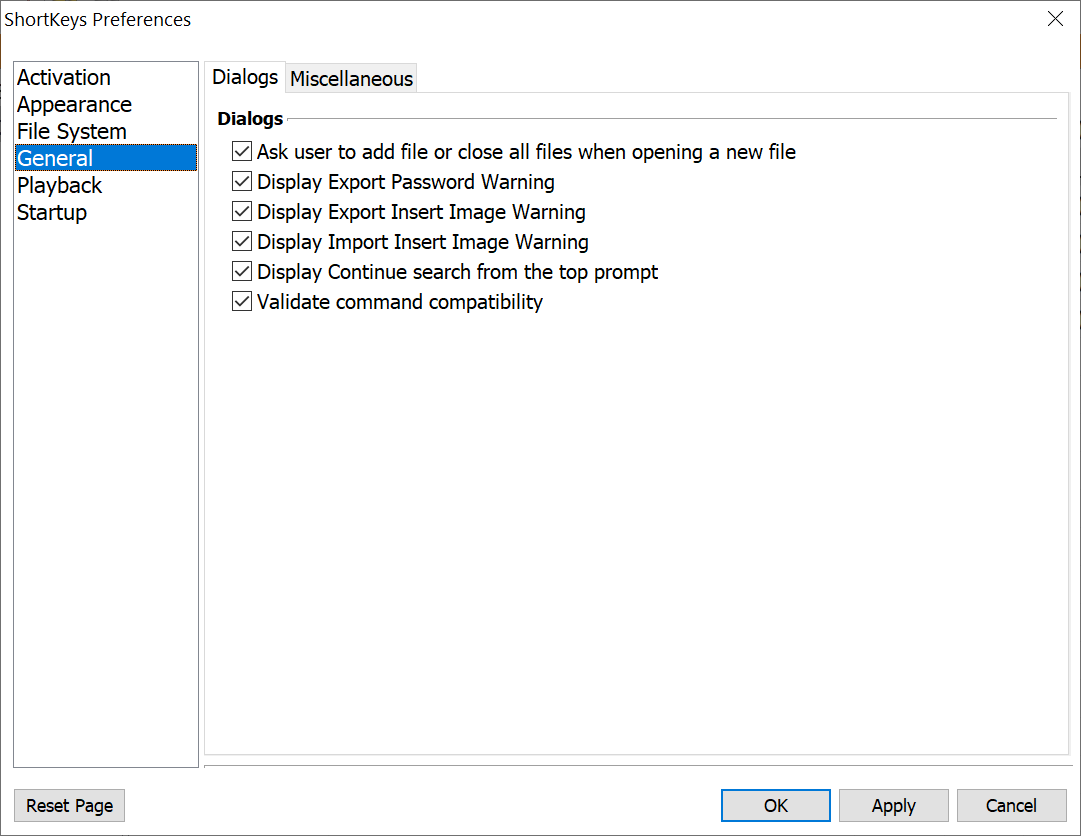Screen dimensions: 1081x836
Task: Click the Reset Page button
Action: pyautogui.click(x=70, y=806)
